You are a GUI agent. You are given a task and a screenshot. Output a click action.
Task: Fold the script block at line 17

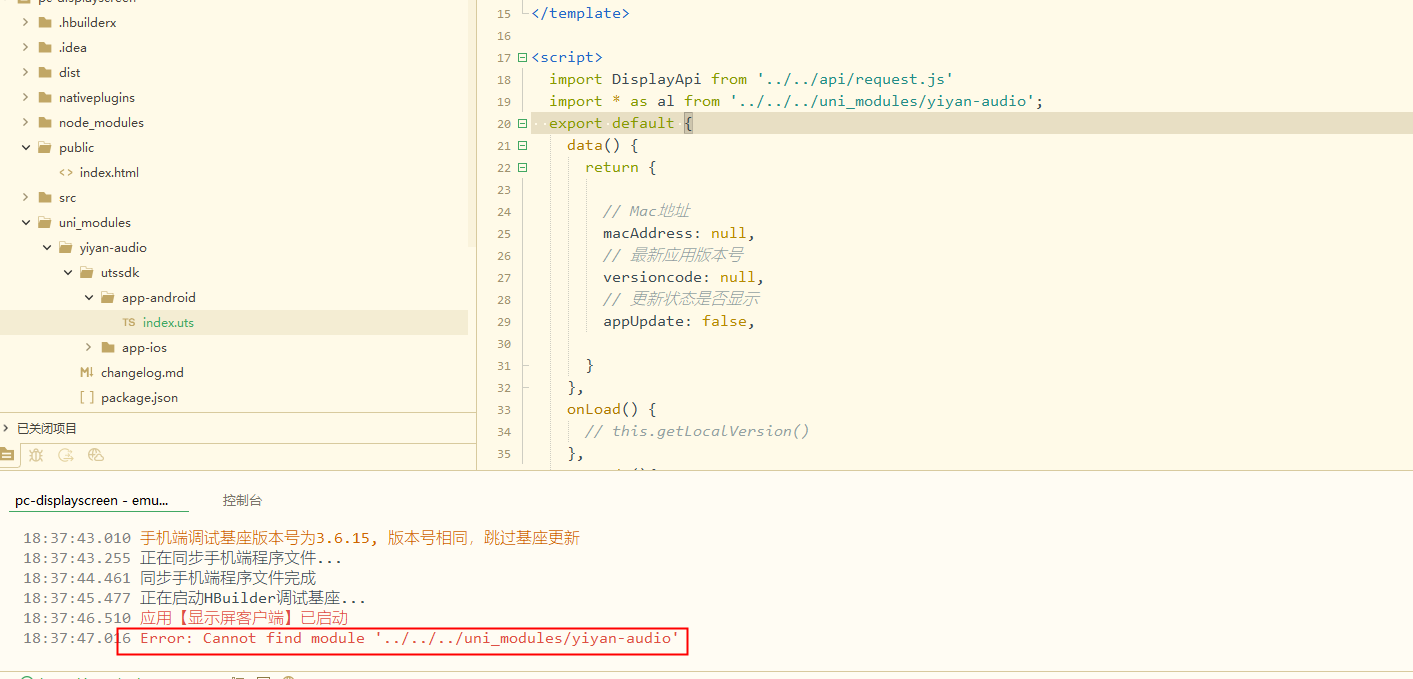click(522, 58)
